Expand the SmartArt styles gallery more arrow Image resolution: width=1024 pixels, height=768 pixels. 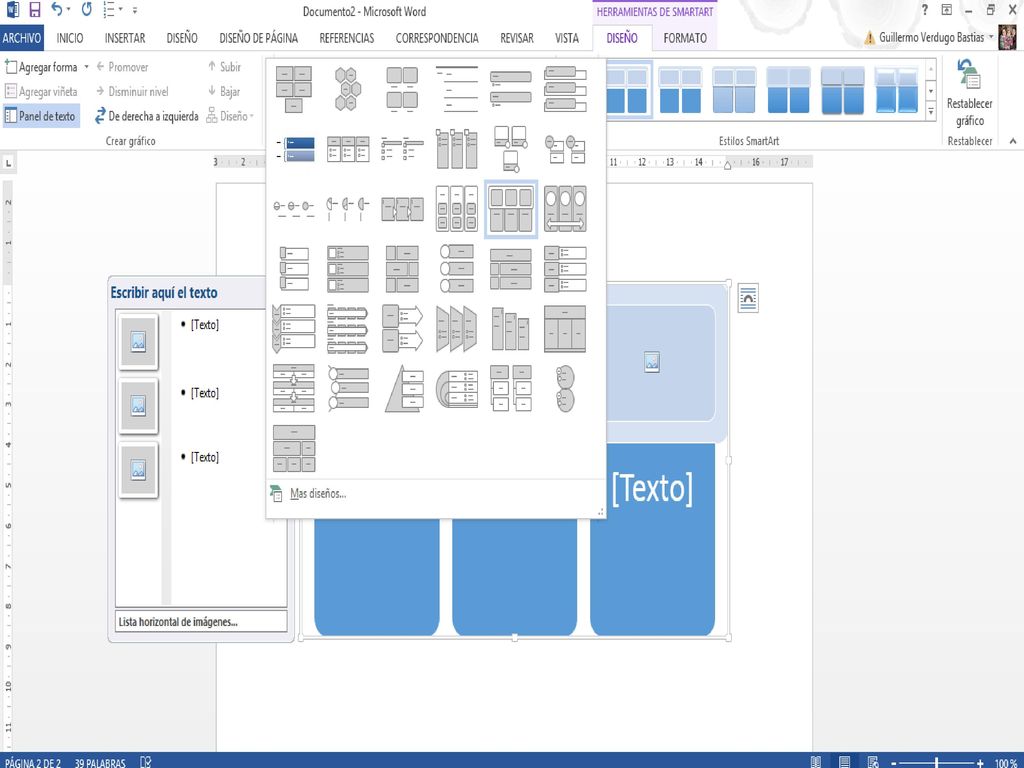(931, 112)
